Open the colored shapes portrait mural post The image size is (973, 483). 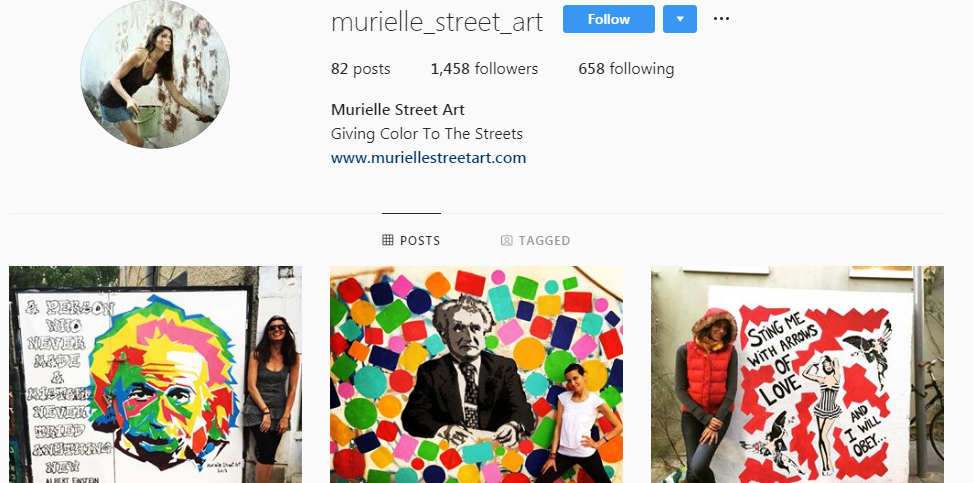[x=476, y=374]
